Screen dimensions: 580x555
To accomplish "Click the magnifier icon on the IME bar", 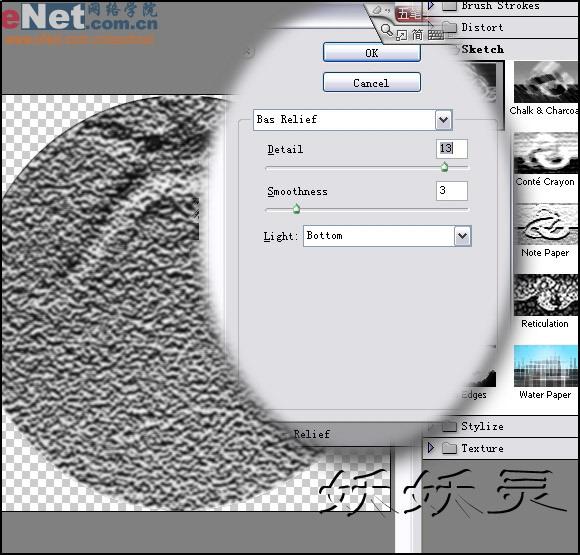I will click(x=387, y=30).
